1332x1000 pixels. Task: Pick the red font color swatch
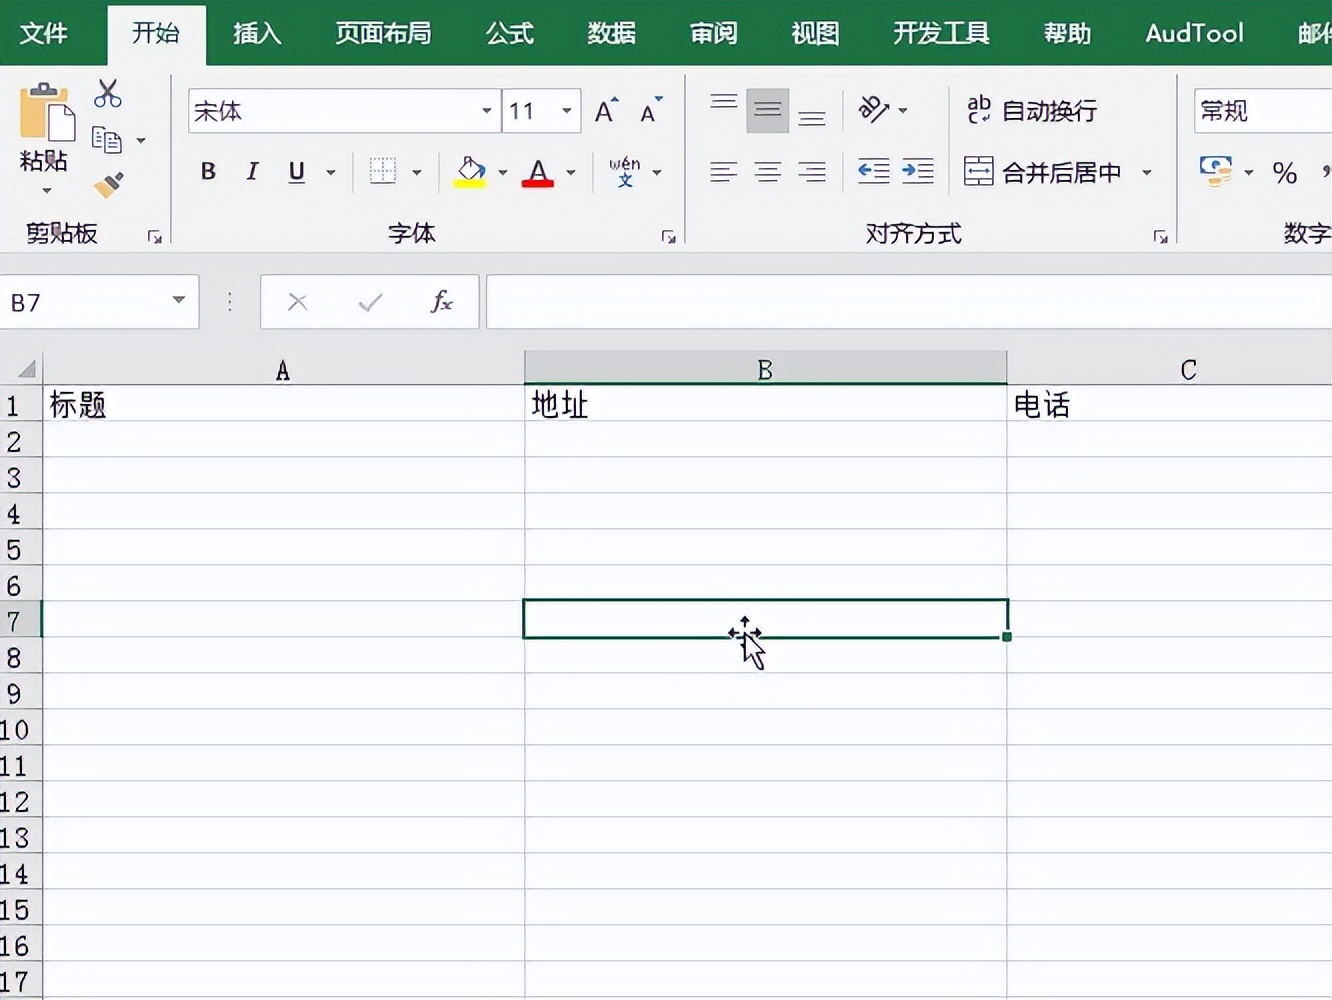pyautogui.click(x=538, y=171)
